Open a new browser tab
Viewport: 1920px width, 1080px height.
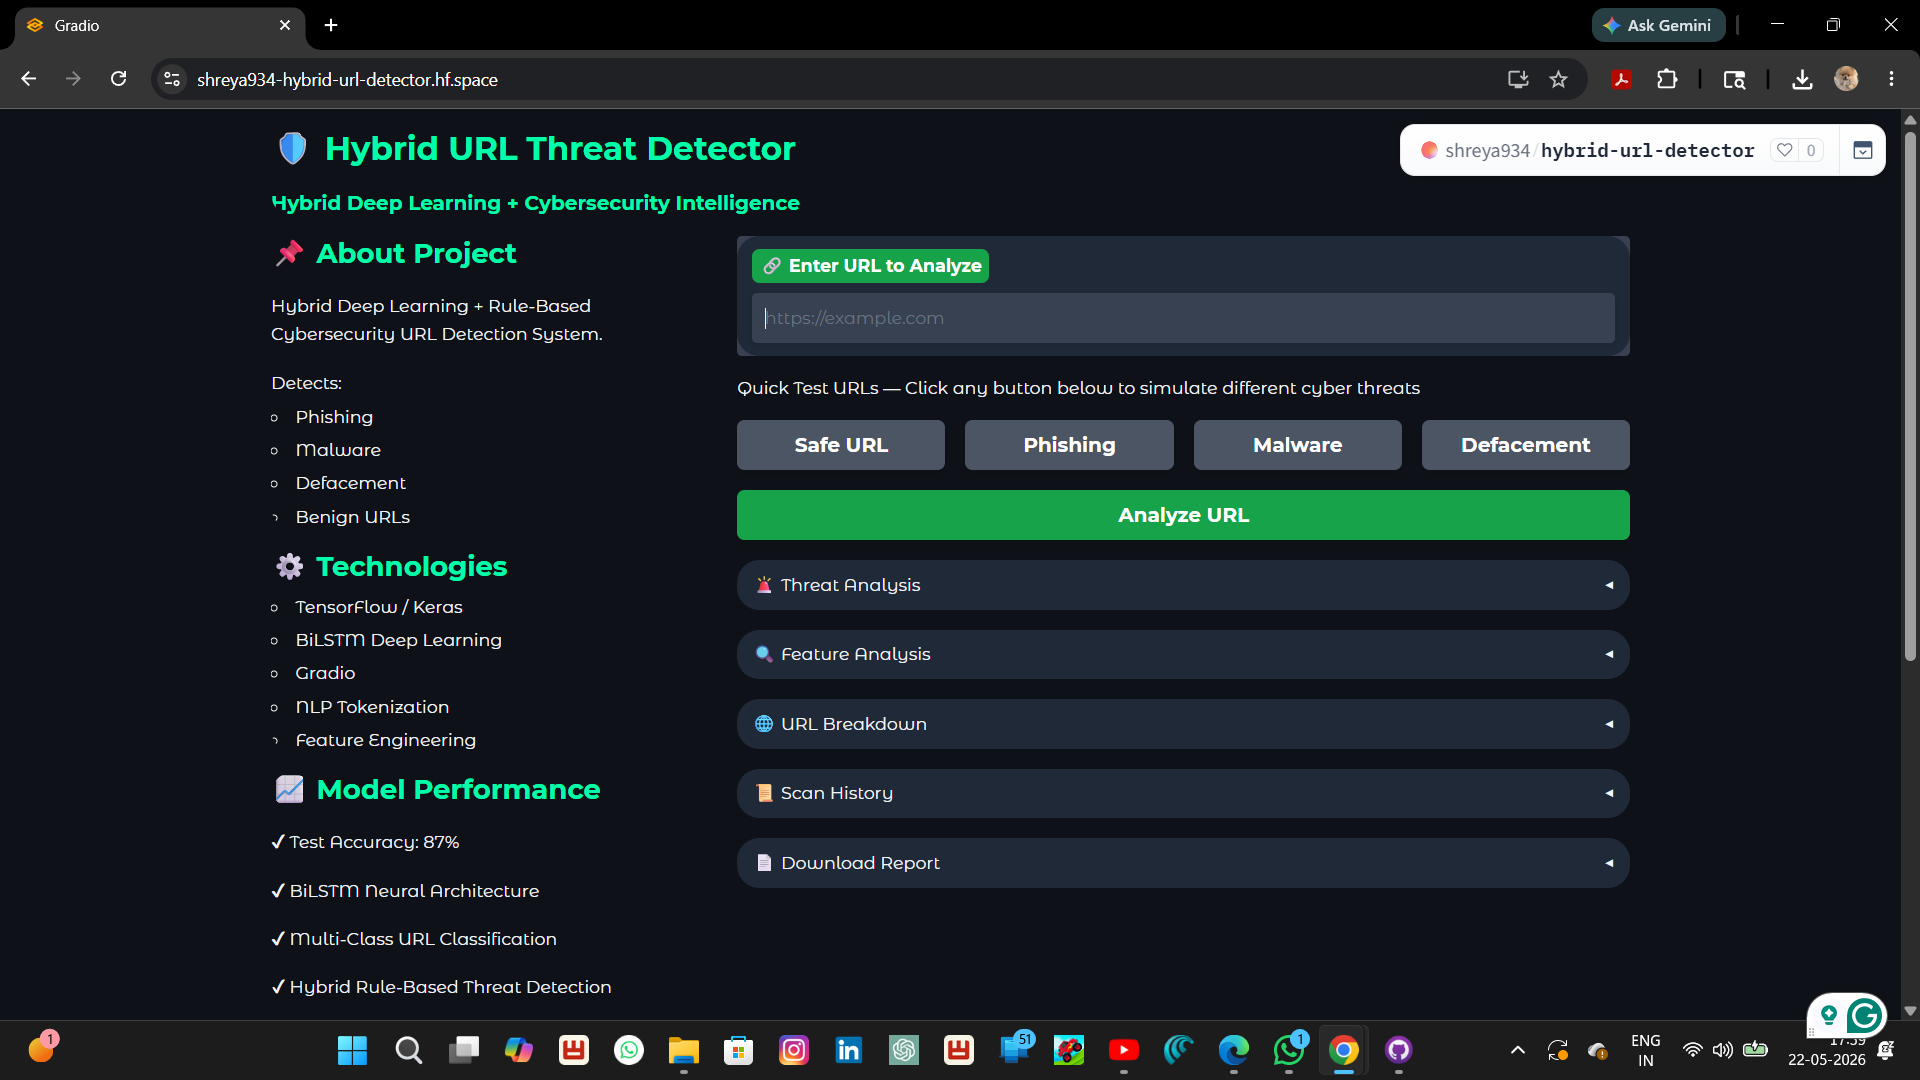[x=331, y=25]
